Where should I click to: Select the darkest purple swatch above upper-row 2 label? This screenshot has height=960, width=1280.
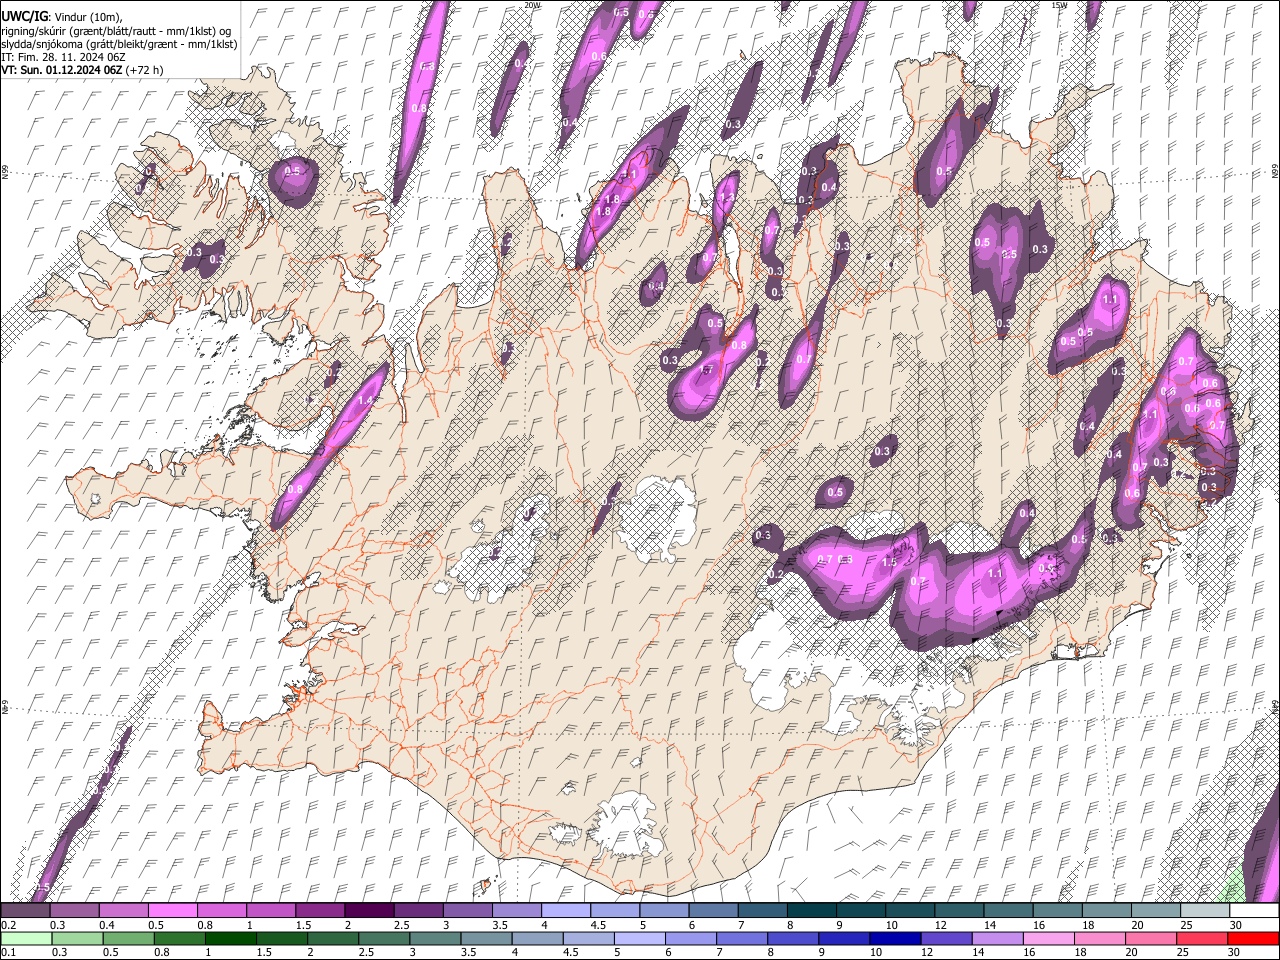click(x=370, y=910)
